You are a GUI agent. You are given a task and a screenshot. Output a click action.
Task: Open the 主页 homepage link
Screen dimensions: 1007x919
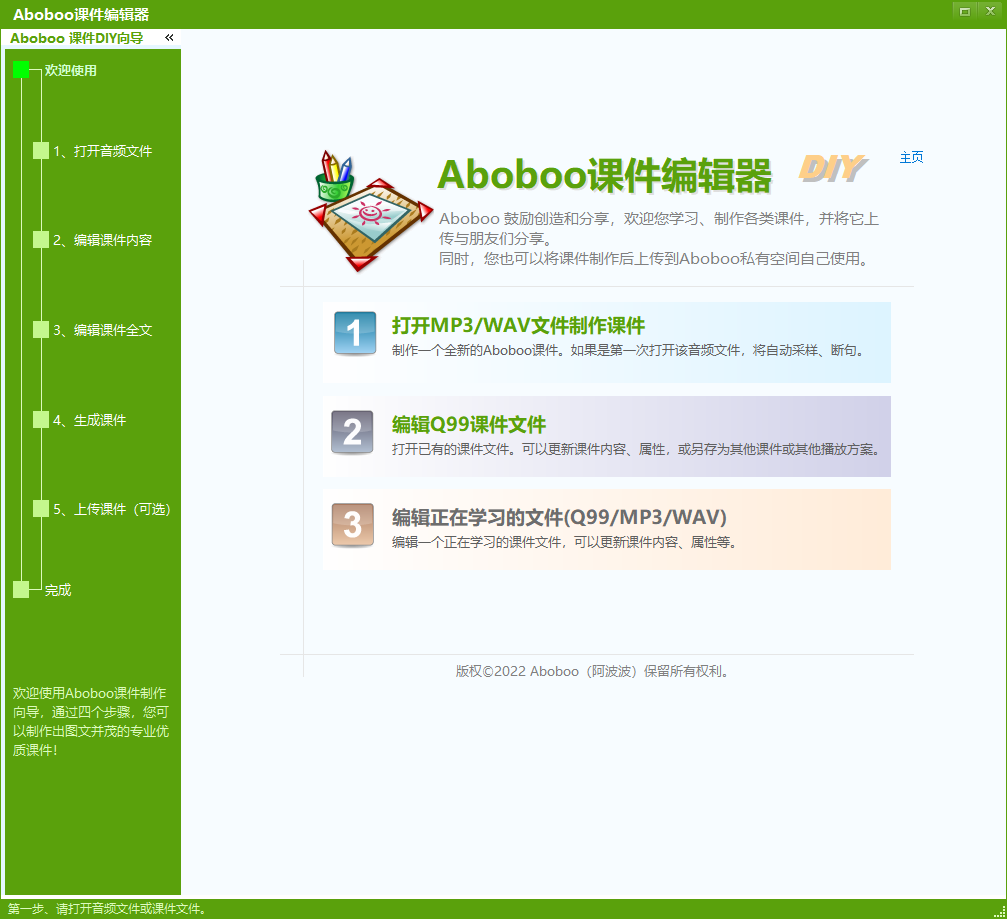click(911, 157)
